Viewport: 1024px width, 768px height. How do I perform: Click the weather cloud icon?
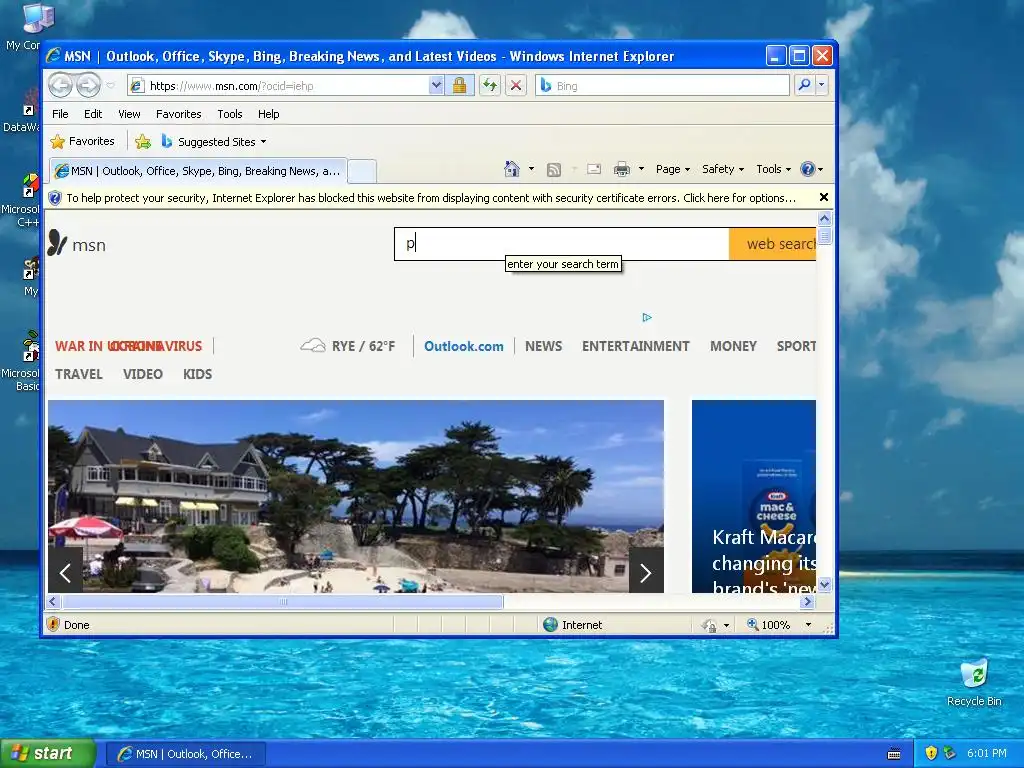313,345
